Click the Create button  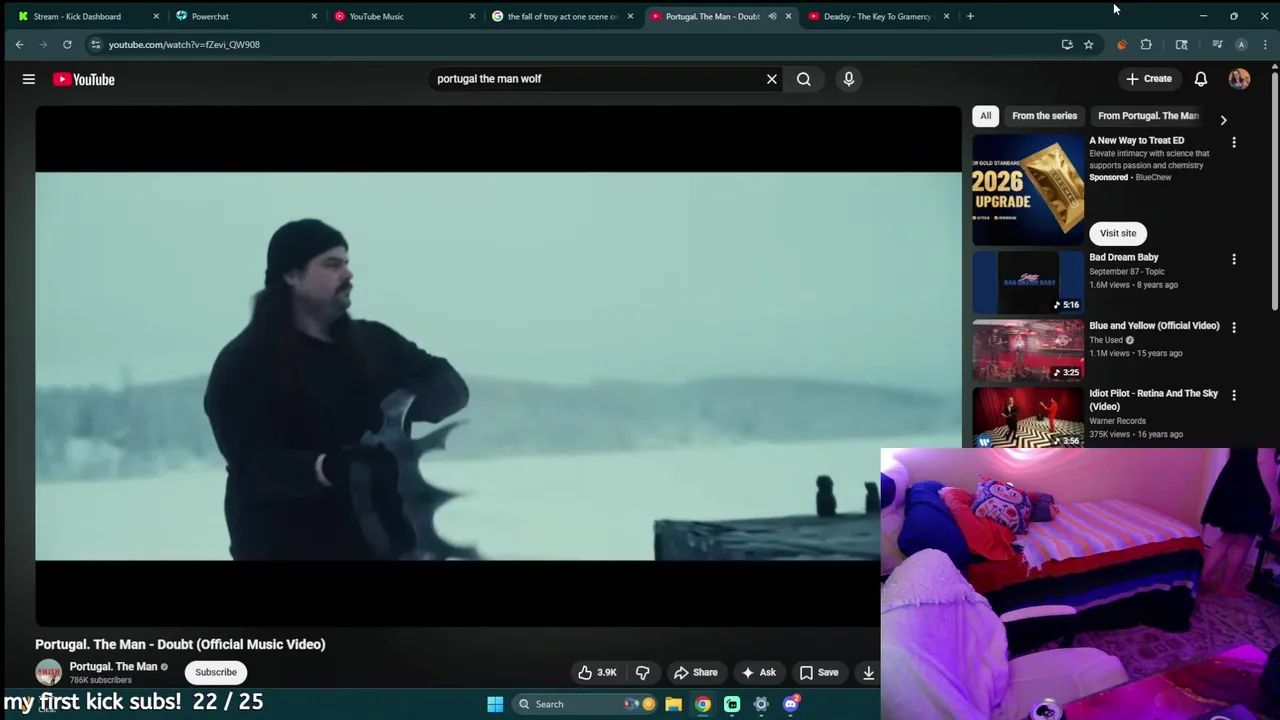1148,79
